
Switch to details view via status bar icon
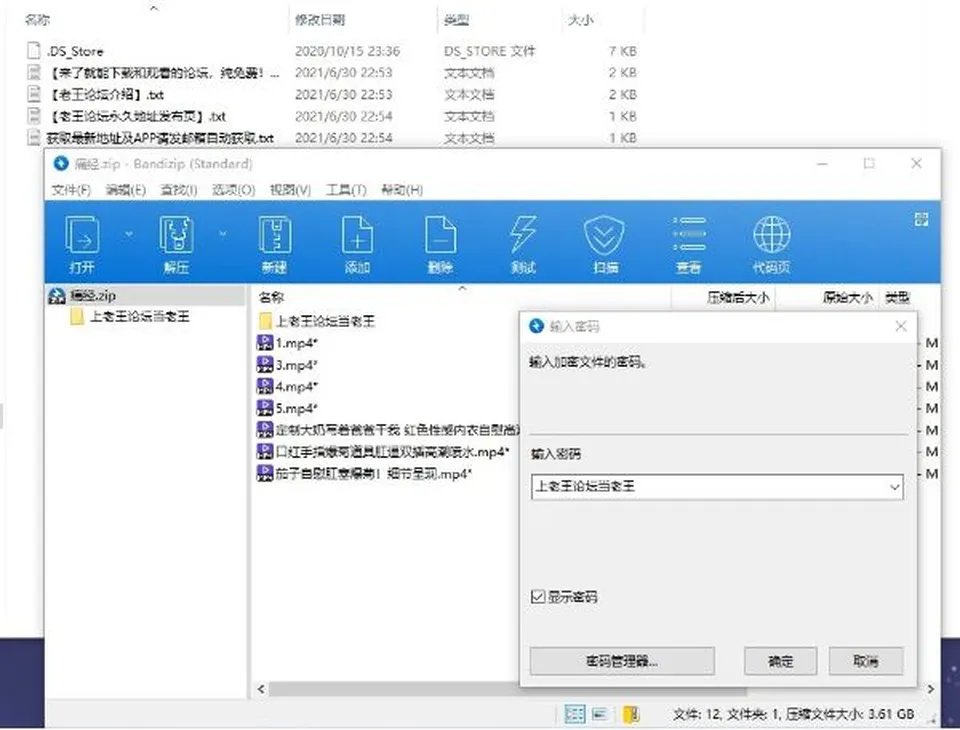pos(575,713)
